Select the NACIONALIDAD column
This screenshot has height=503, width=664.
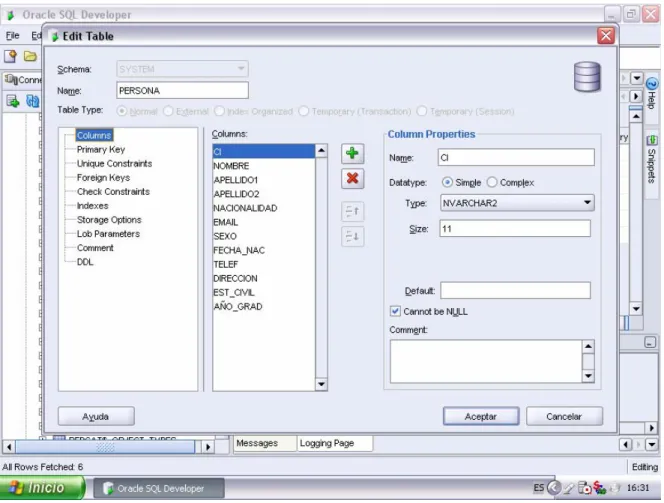click(264, 208)
